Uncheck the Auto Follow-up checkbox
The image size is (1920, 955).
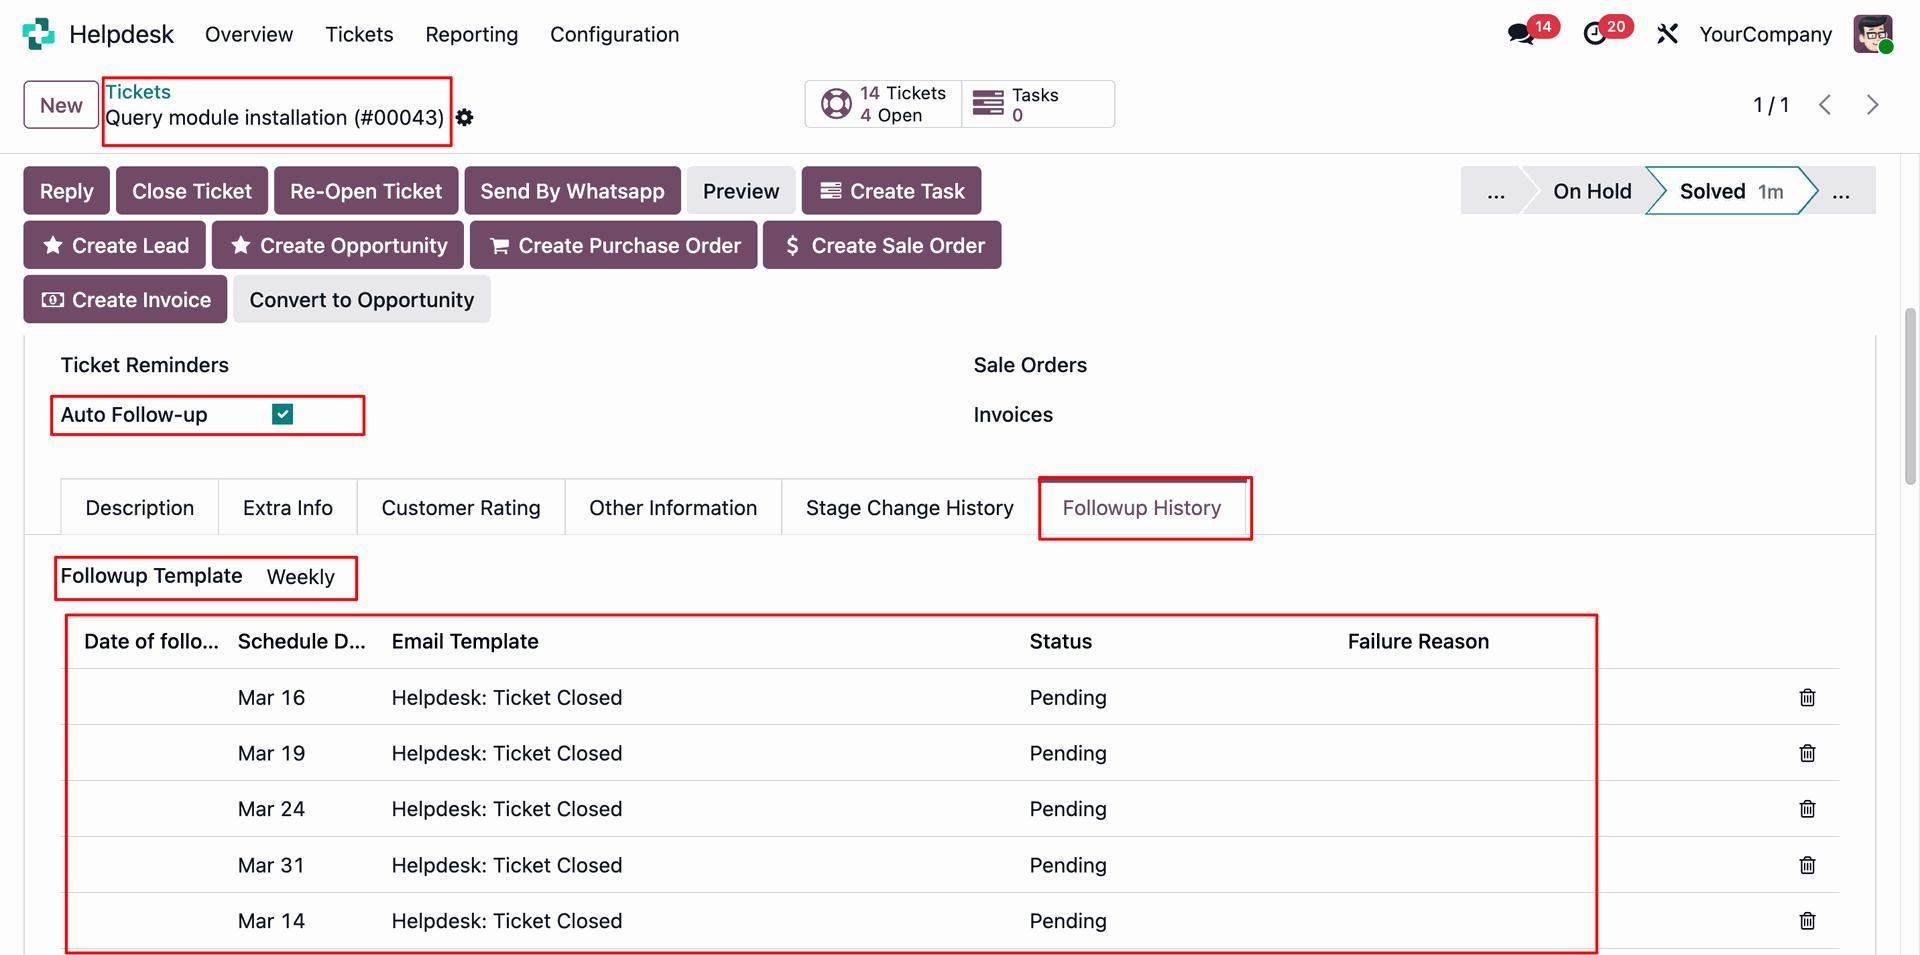(x=283, y=414)
